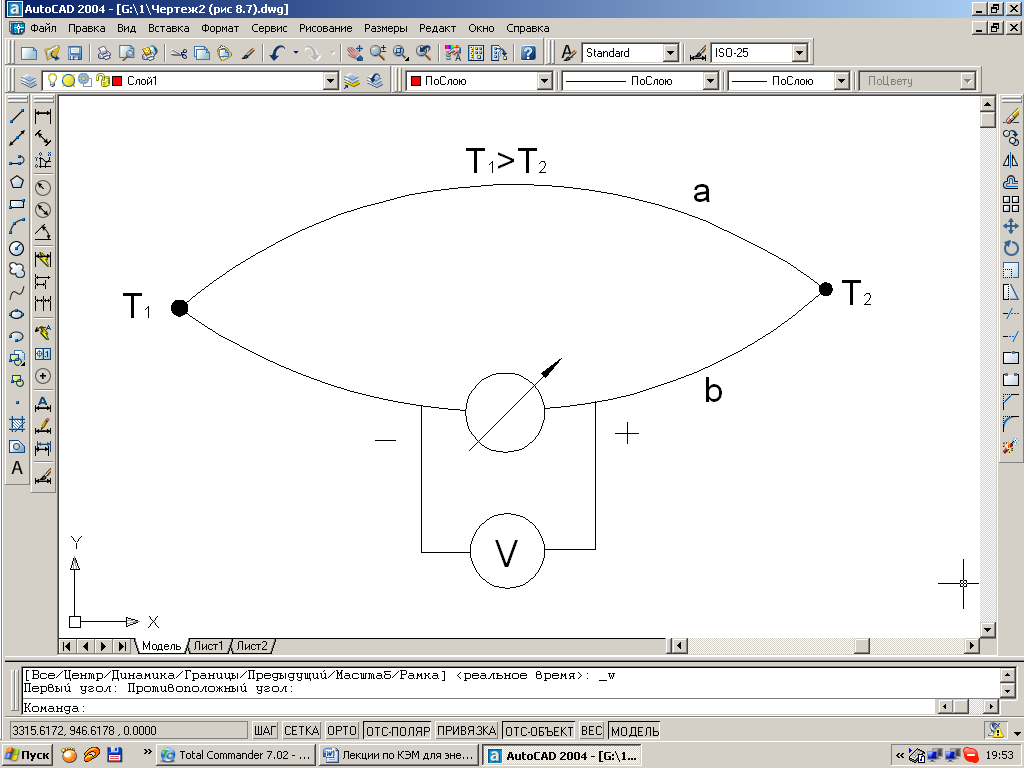Open the Рисование menu
1024x768 pixels.
[325, 28]
